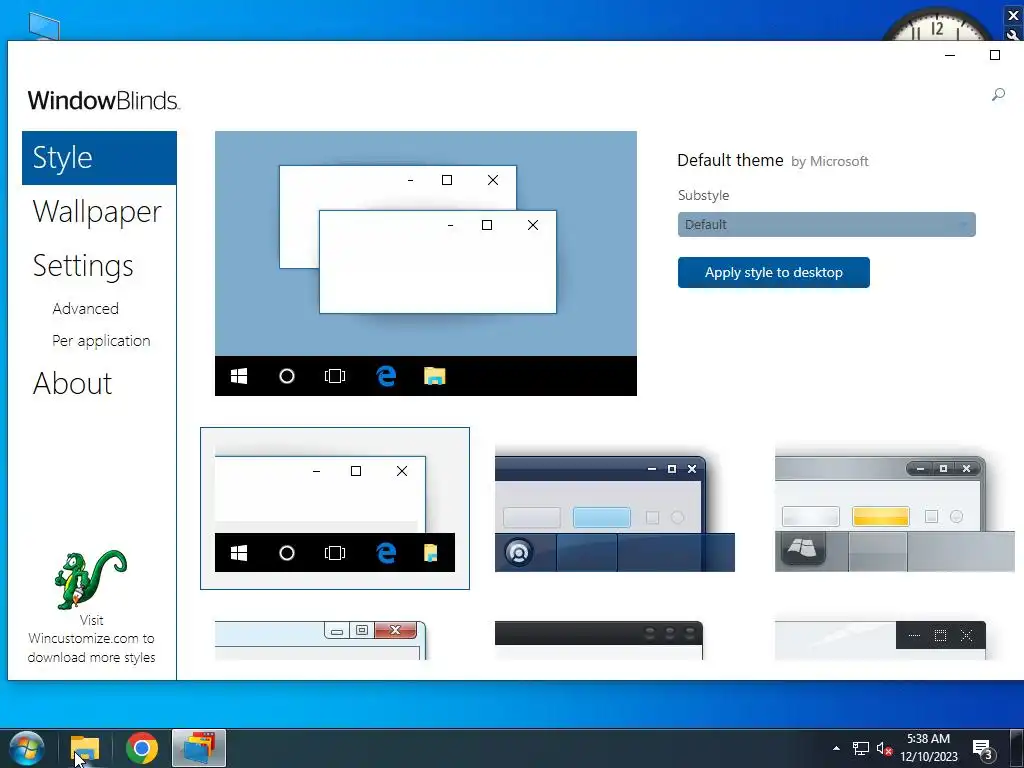Open the Style section in the sidebar
The width and height of the screenshot is (1024, 768).
[x=99, y=158]
